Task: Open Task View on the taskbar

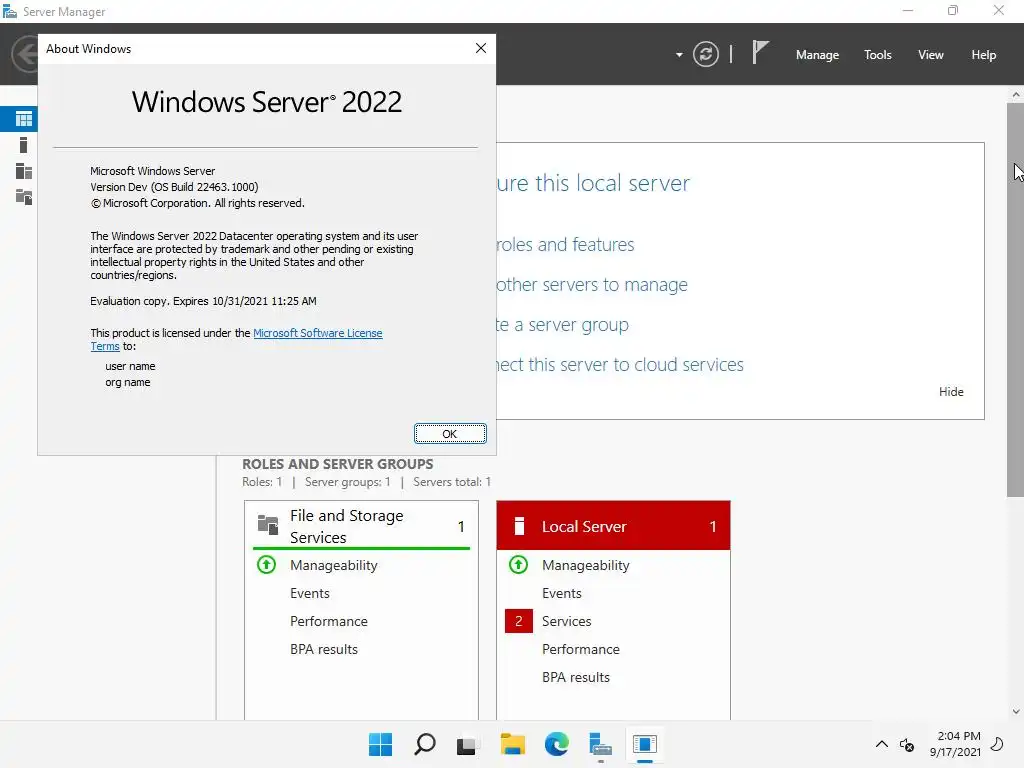Action: click(467, 744)
